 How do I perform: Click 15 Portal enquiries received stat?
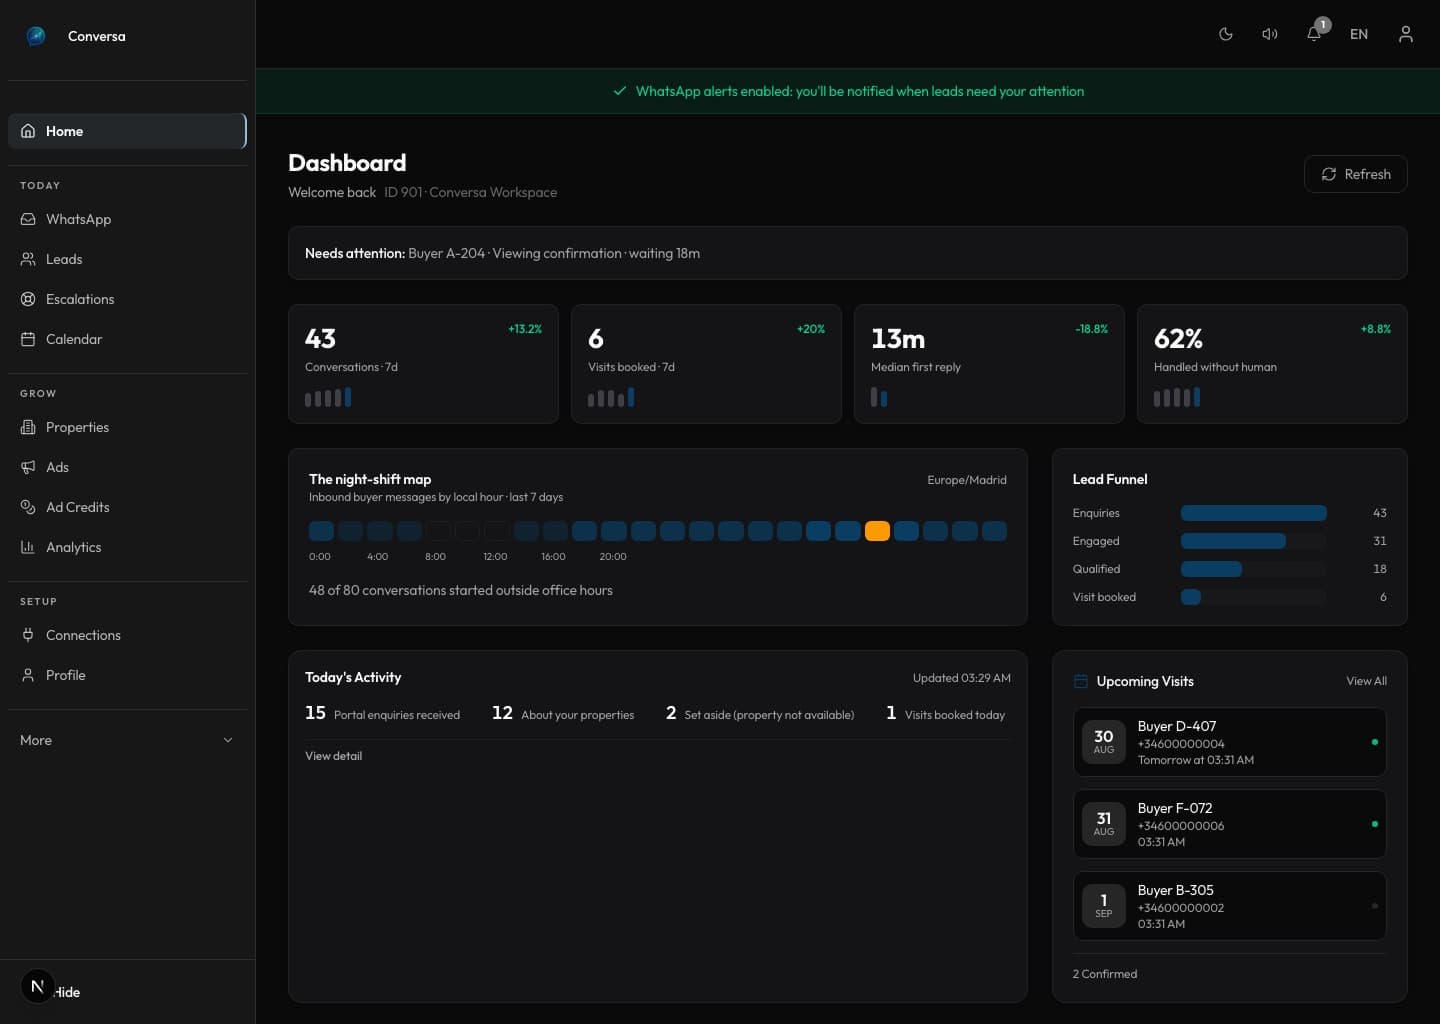(382, 713)
